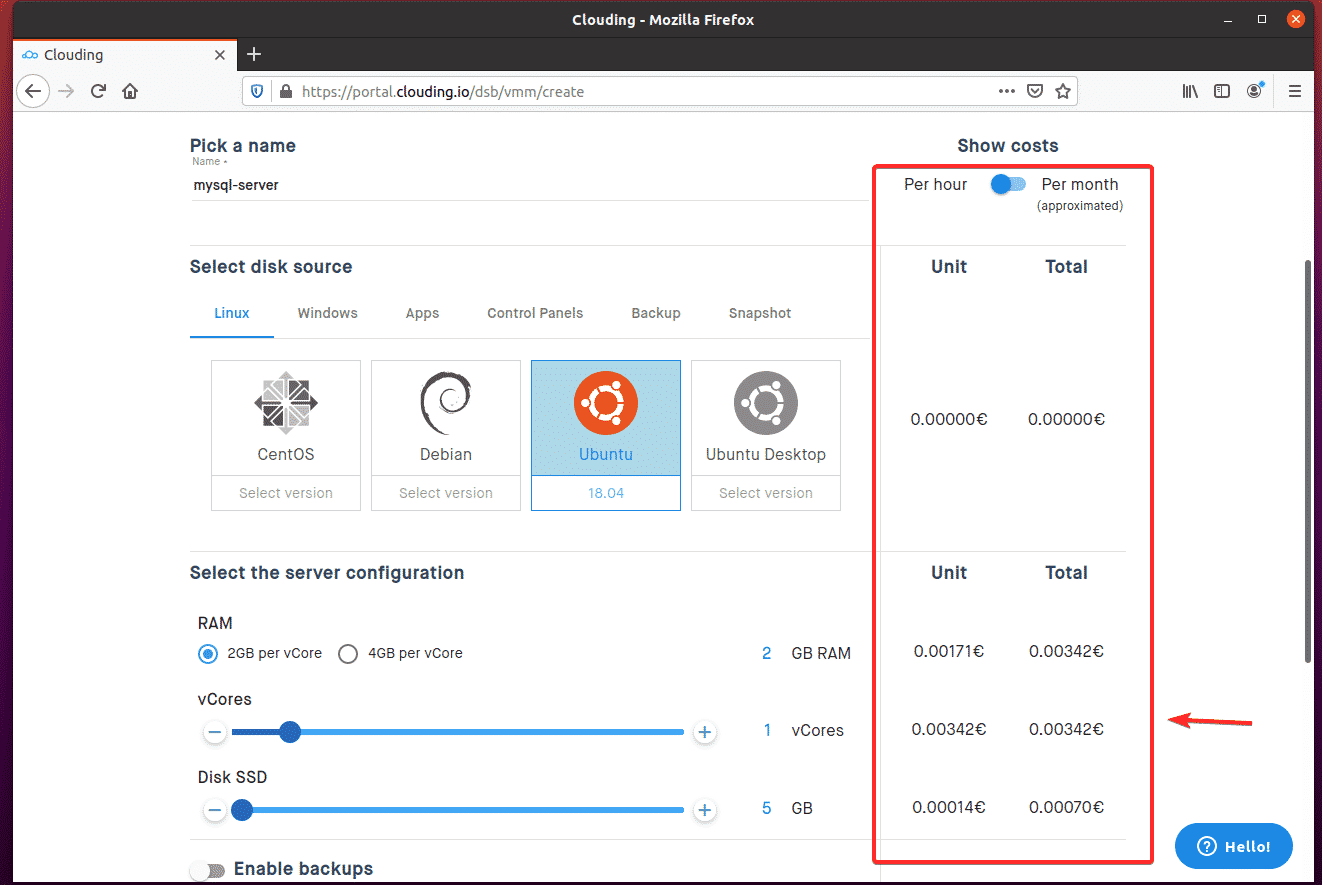Expand the CentOS Select version dropdown

286,493
